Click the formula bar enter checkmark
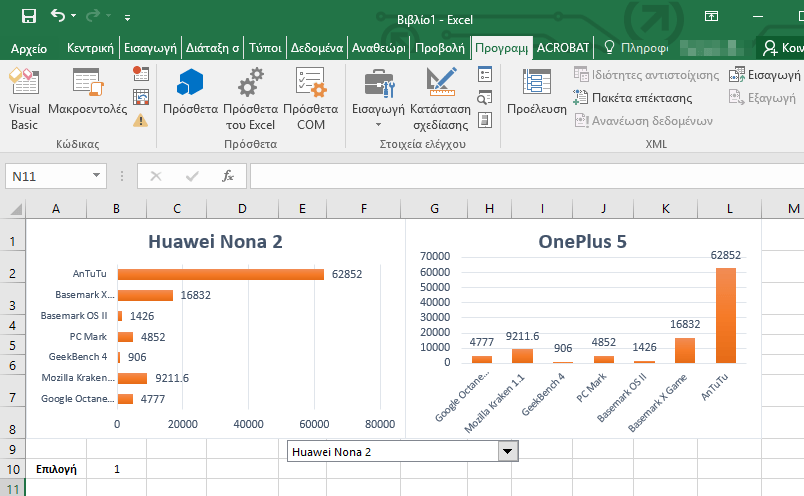Viewport: 804px width, 496px height. pyautogui.click(x=192, y=176)
